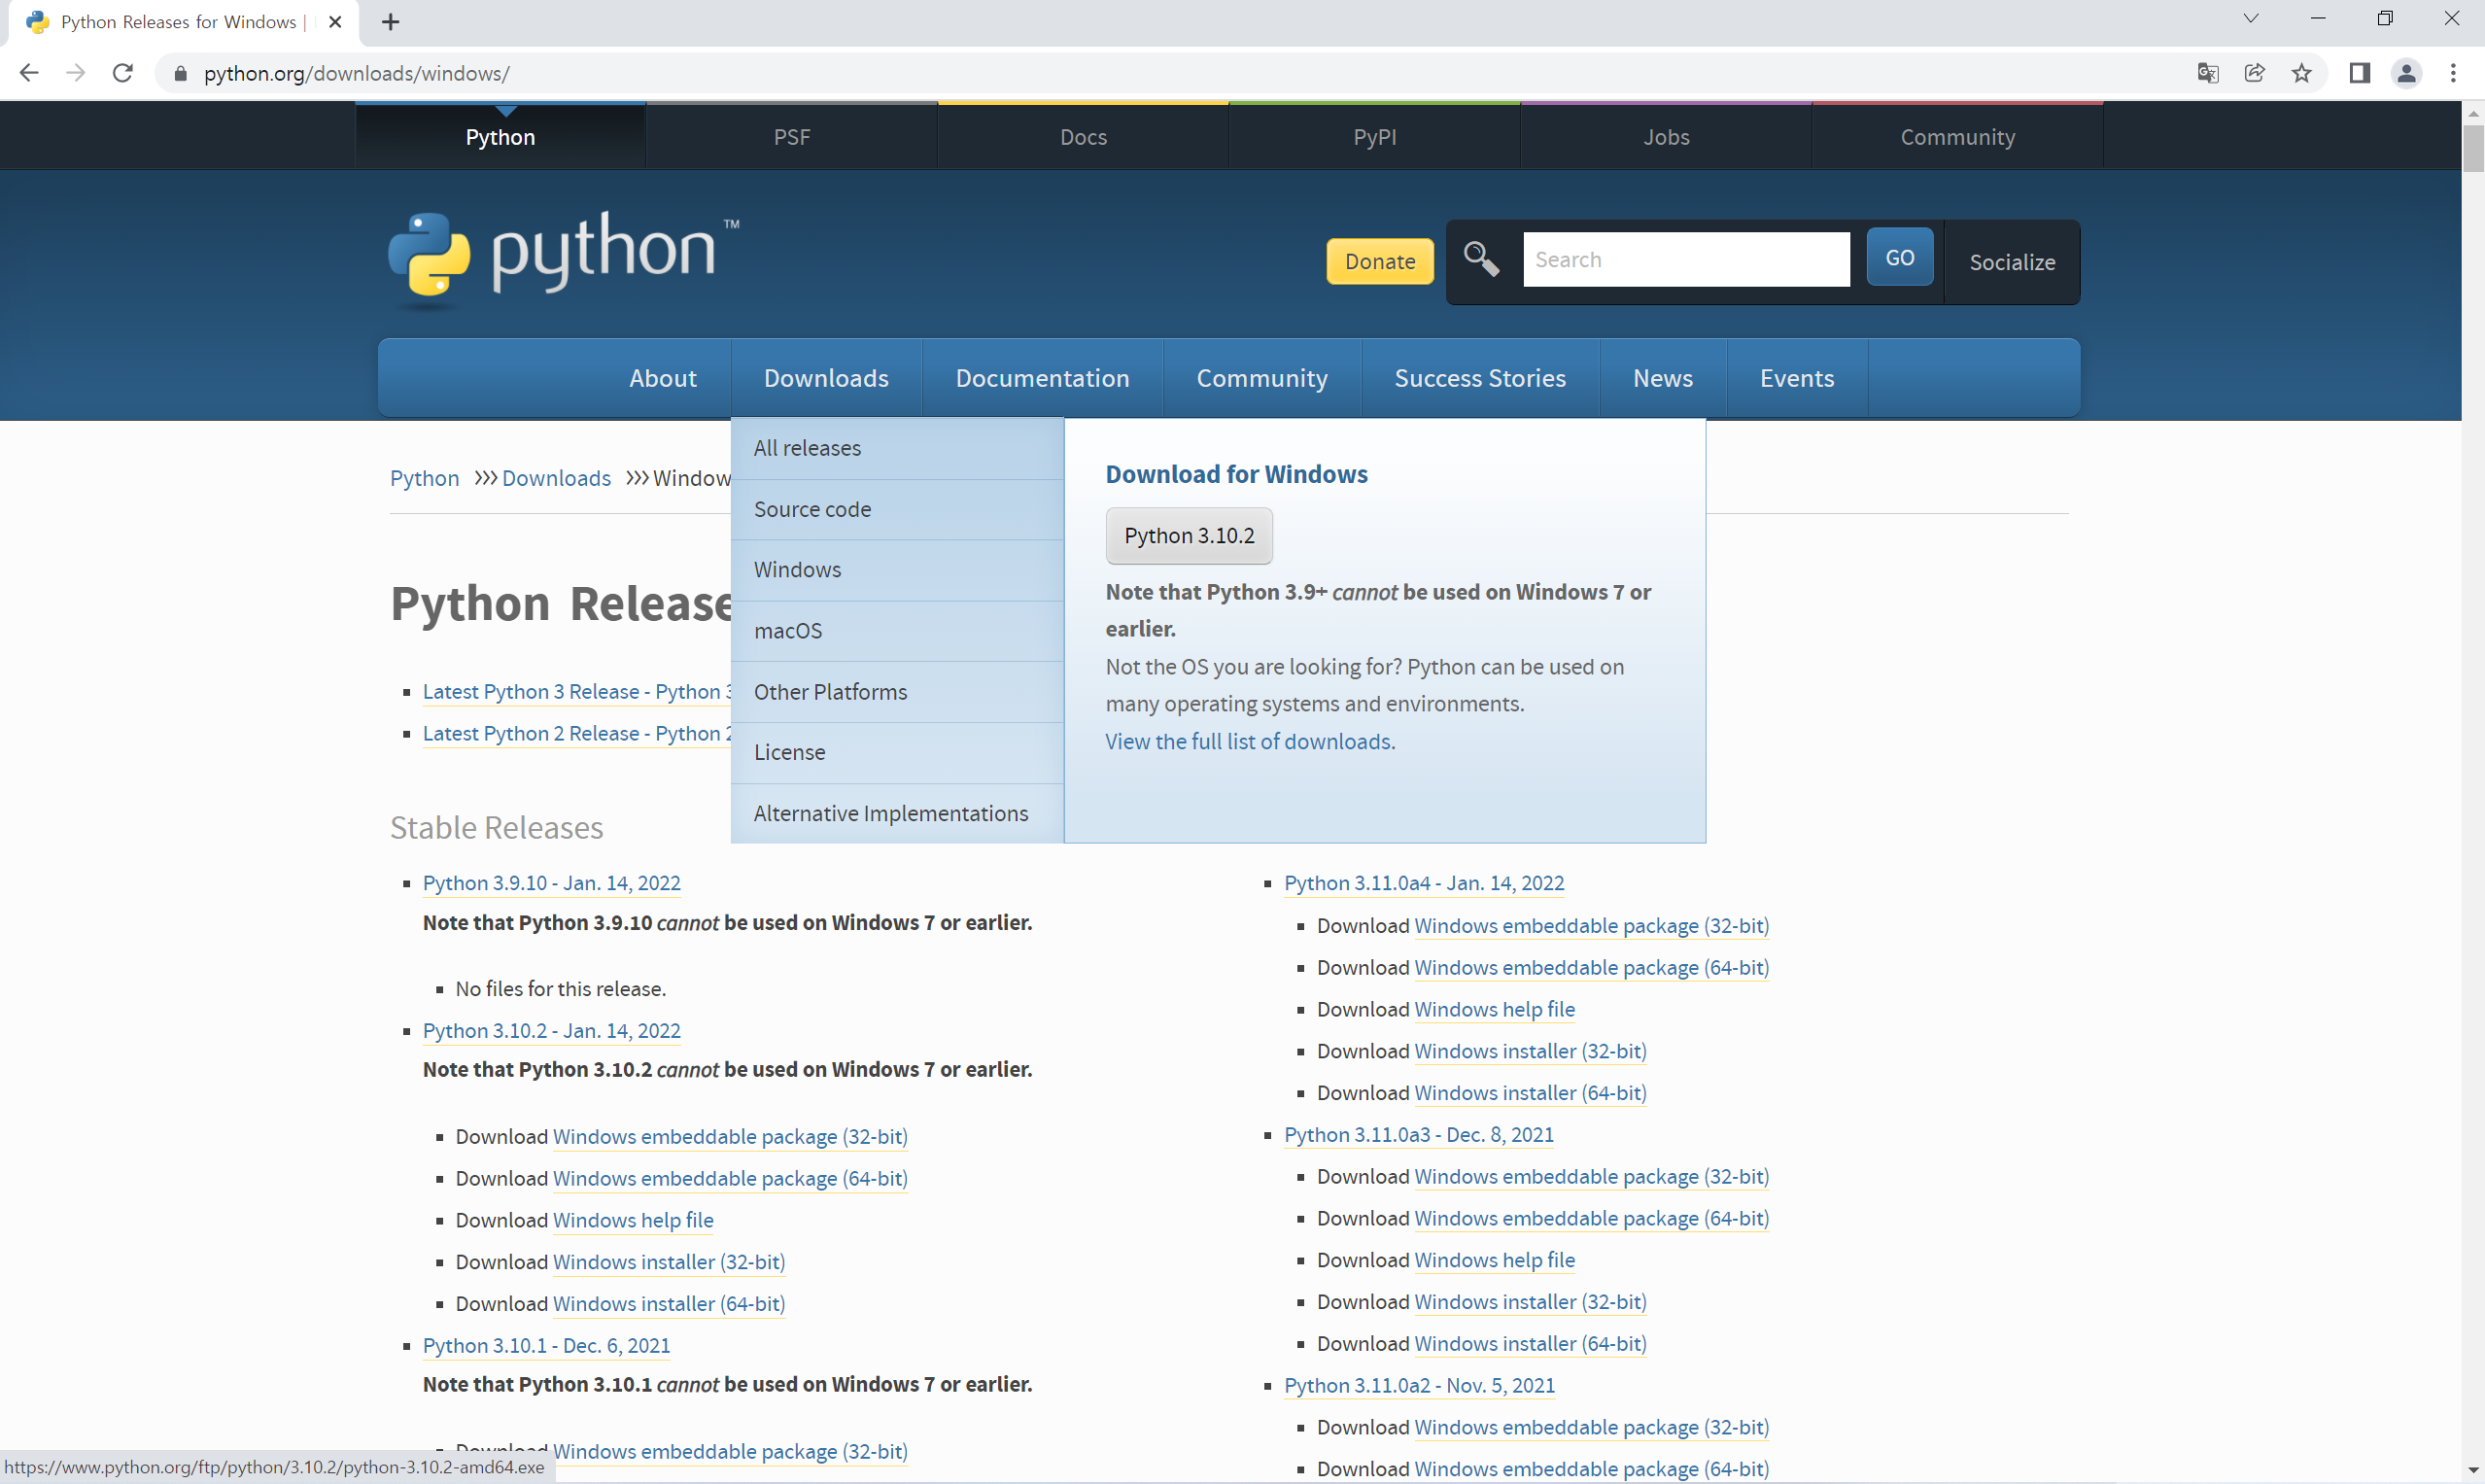Screen dimensions: 2485x1484
Task: Open Python 3.11.0a2 - Nov. 5, 2021
Action: 1419,1386
